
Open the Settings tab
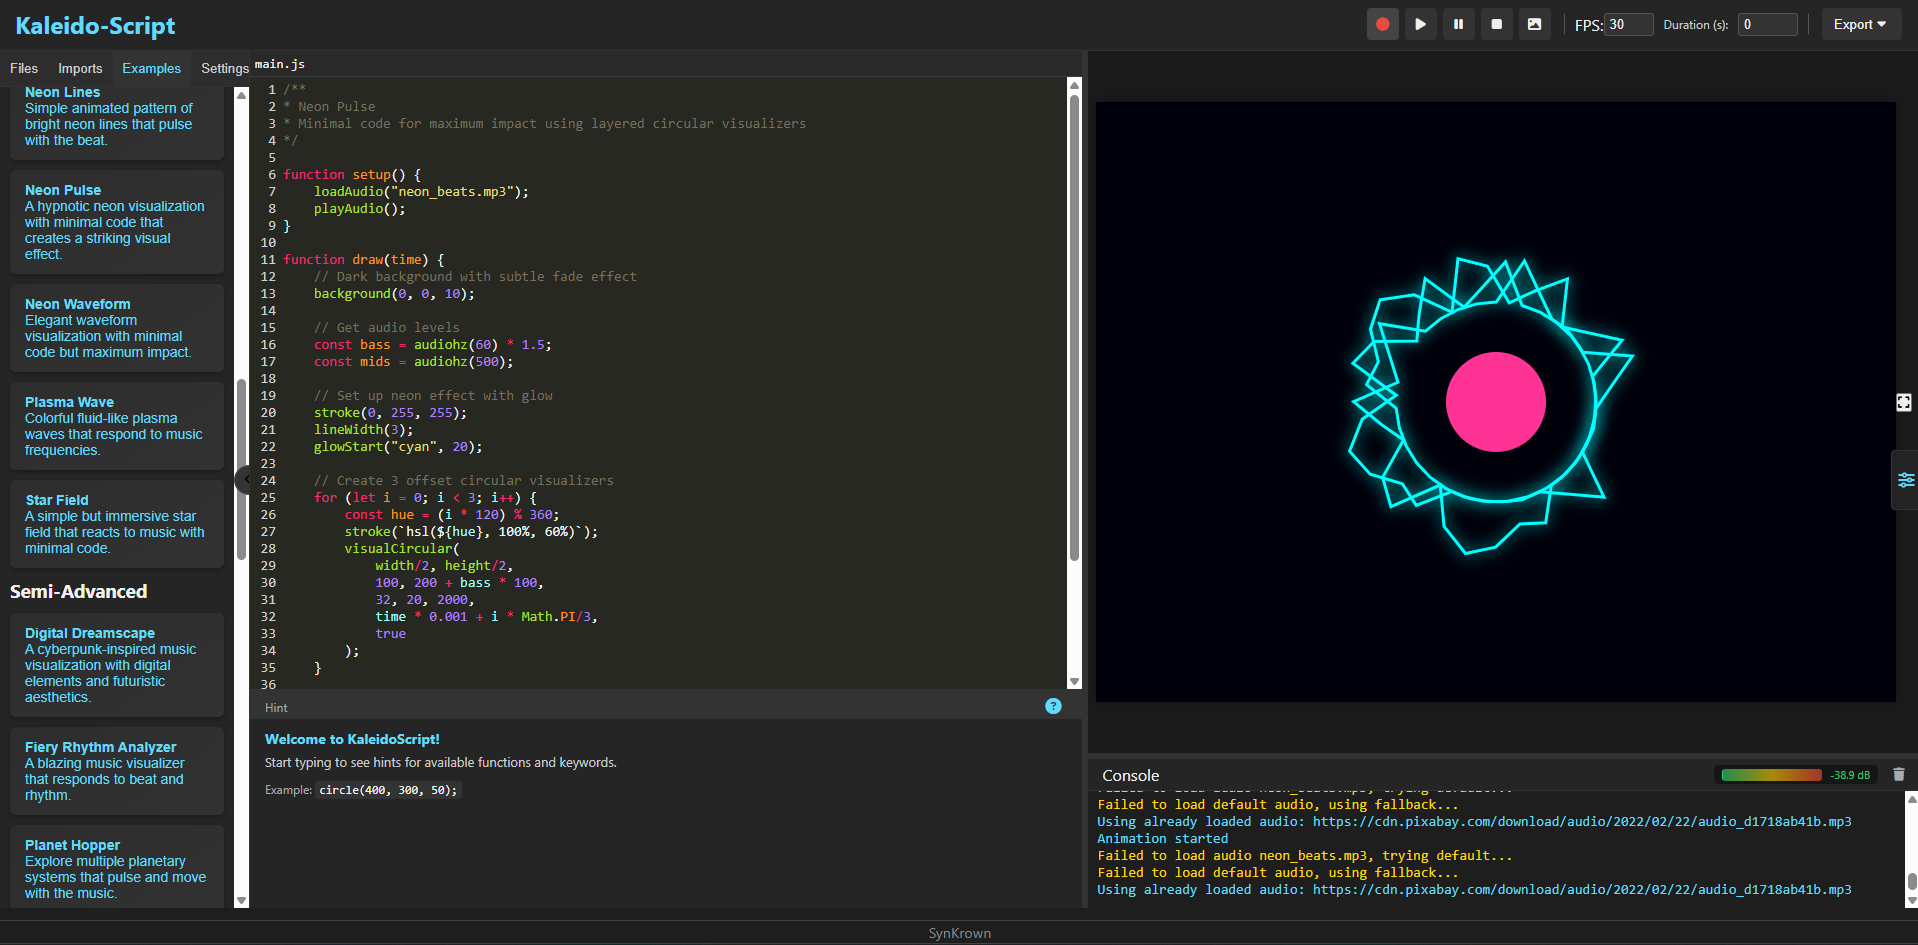(x=224, y=69)
